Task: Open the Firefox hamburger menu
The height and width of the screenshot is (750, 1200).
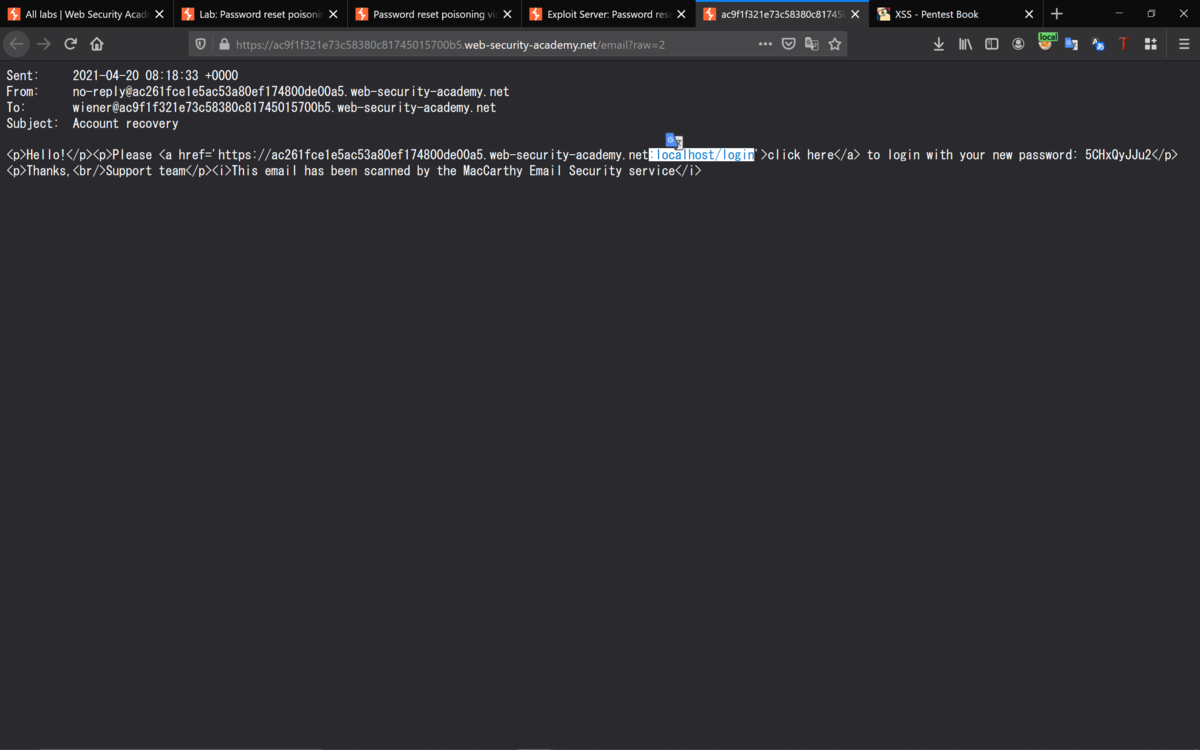Action: point(1184,44)
